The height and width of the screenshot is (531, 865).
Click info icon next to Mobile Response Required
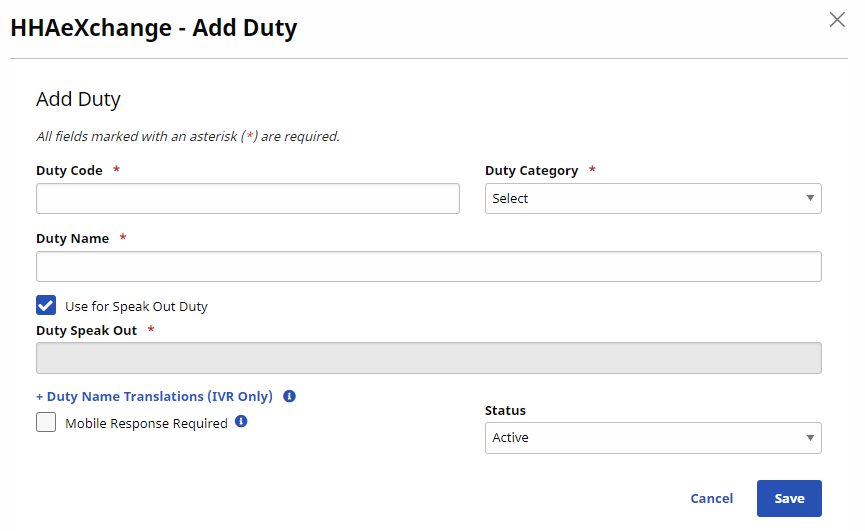(x=241, y=422)
